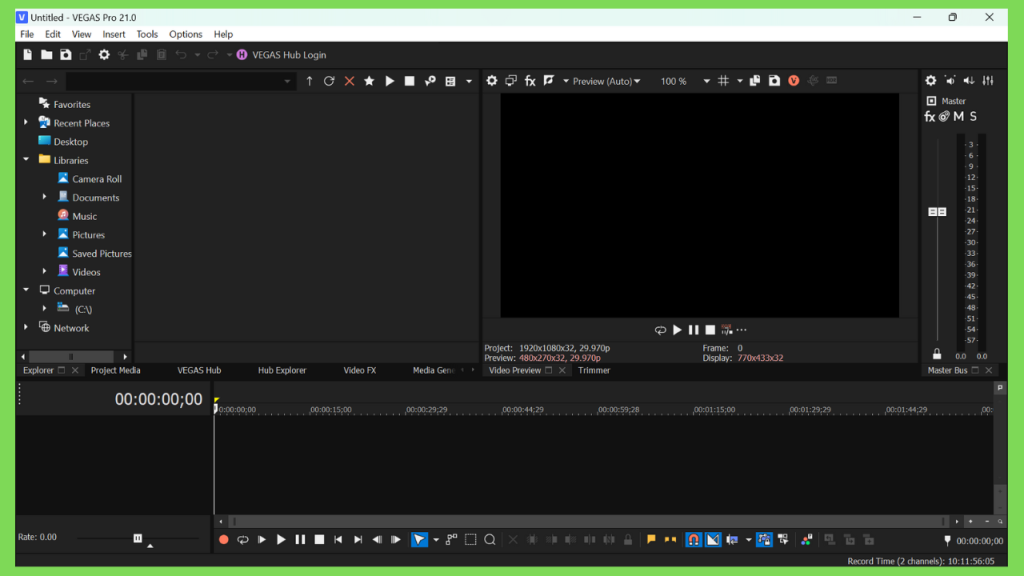Expand the Recent Places tree node
Image resolution: width=1024 pixels, height=576 pixels.
tap(26, 122)
